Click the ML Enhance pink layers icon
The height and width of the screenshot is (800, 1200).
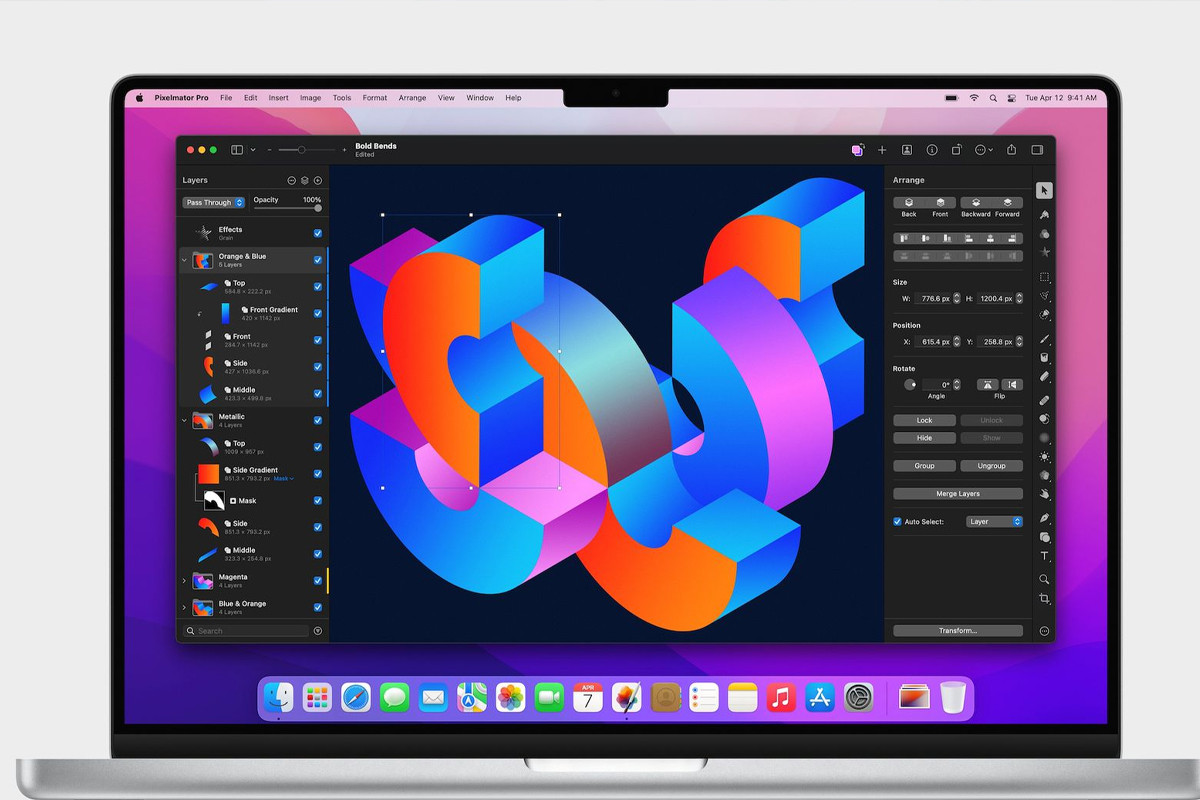pos(857,150)
